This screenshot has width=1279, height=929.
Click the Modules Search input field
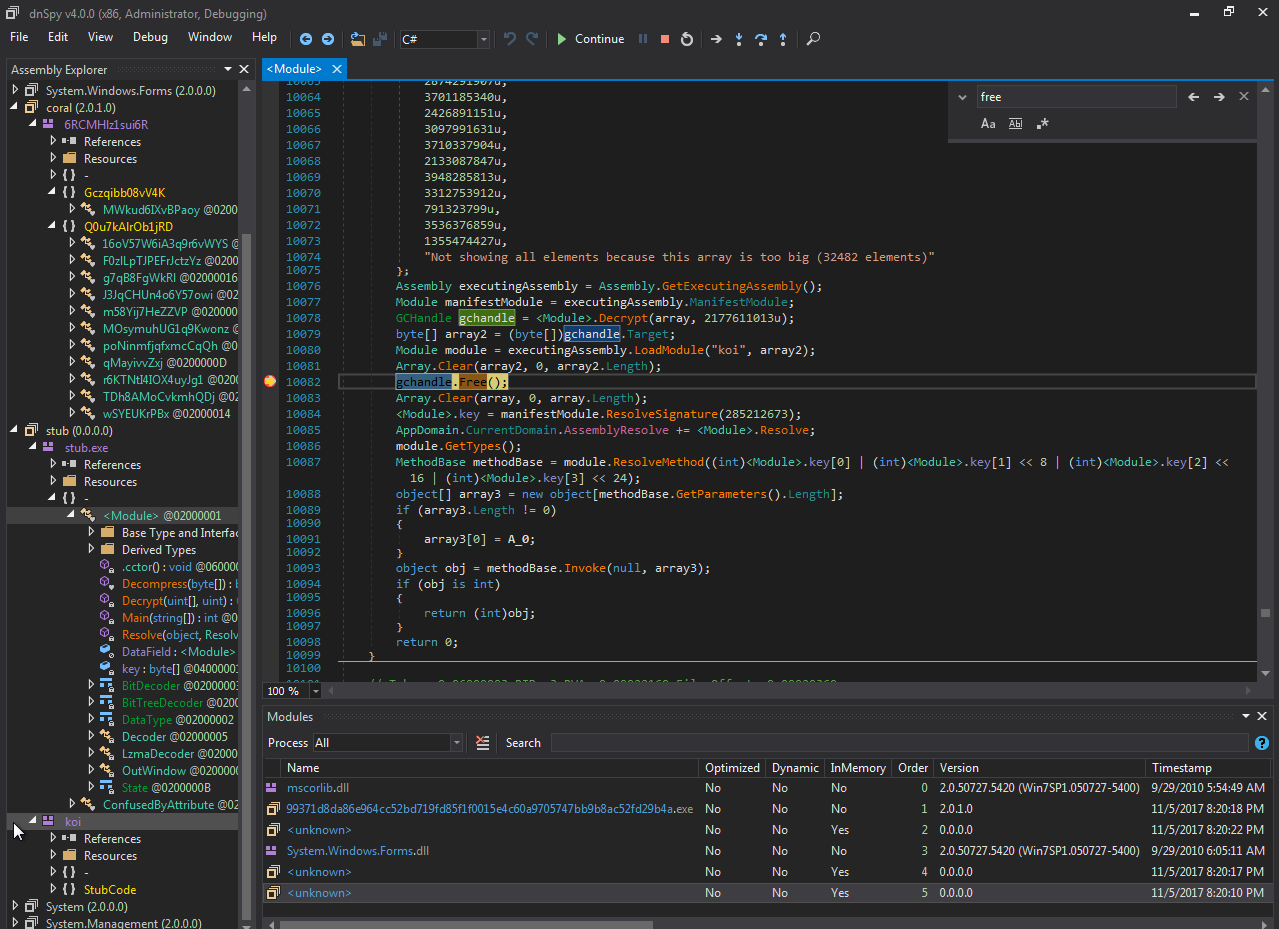click(898, 743)
